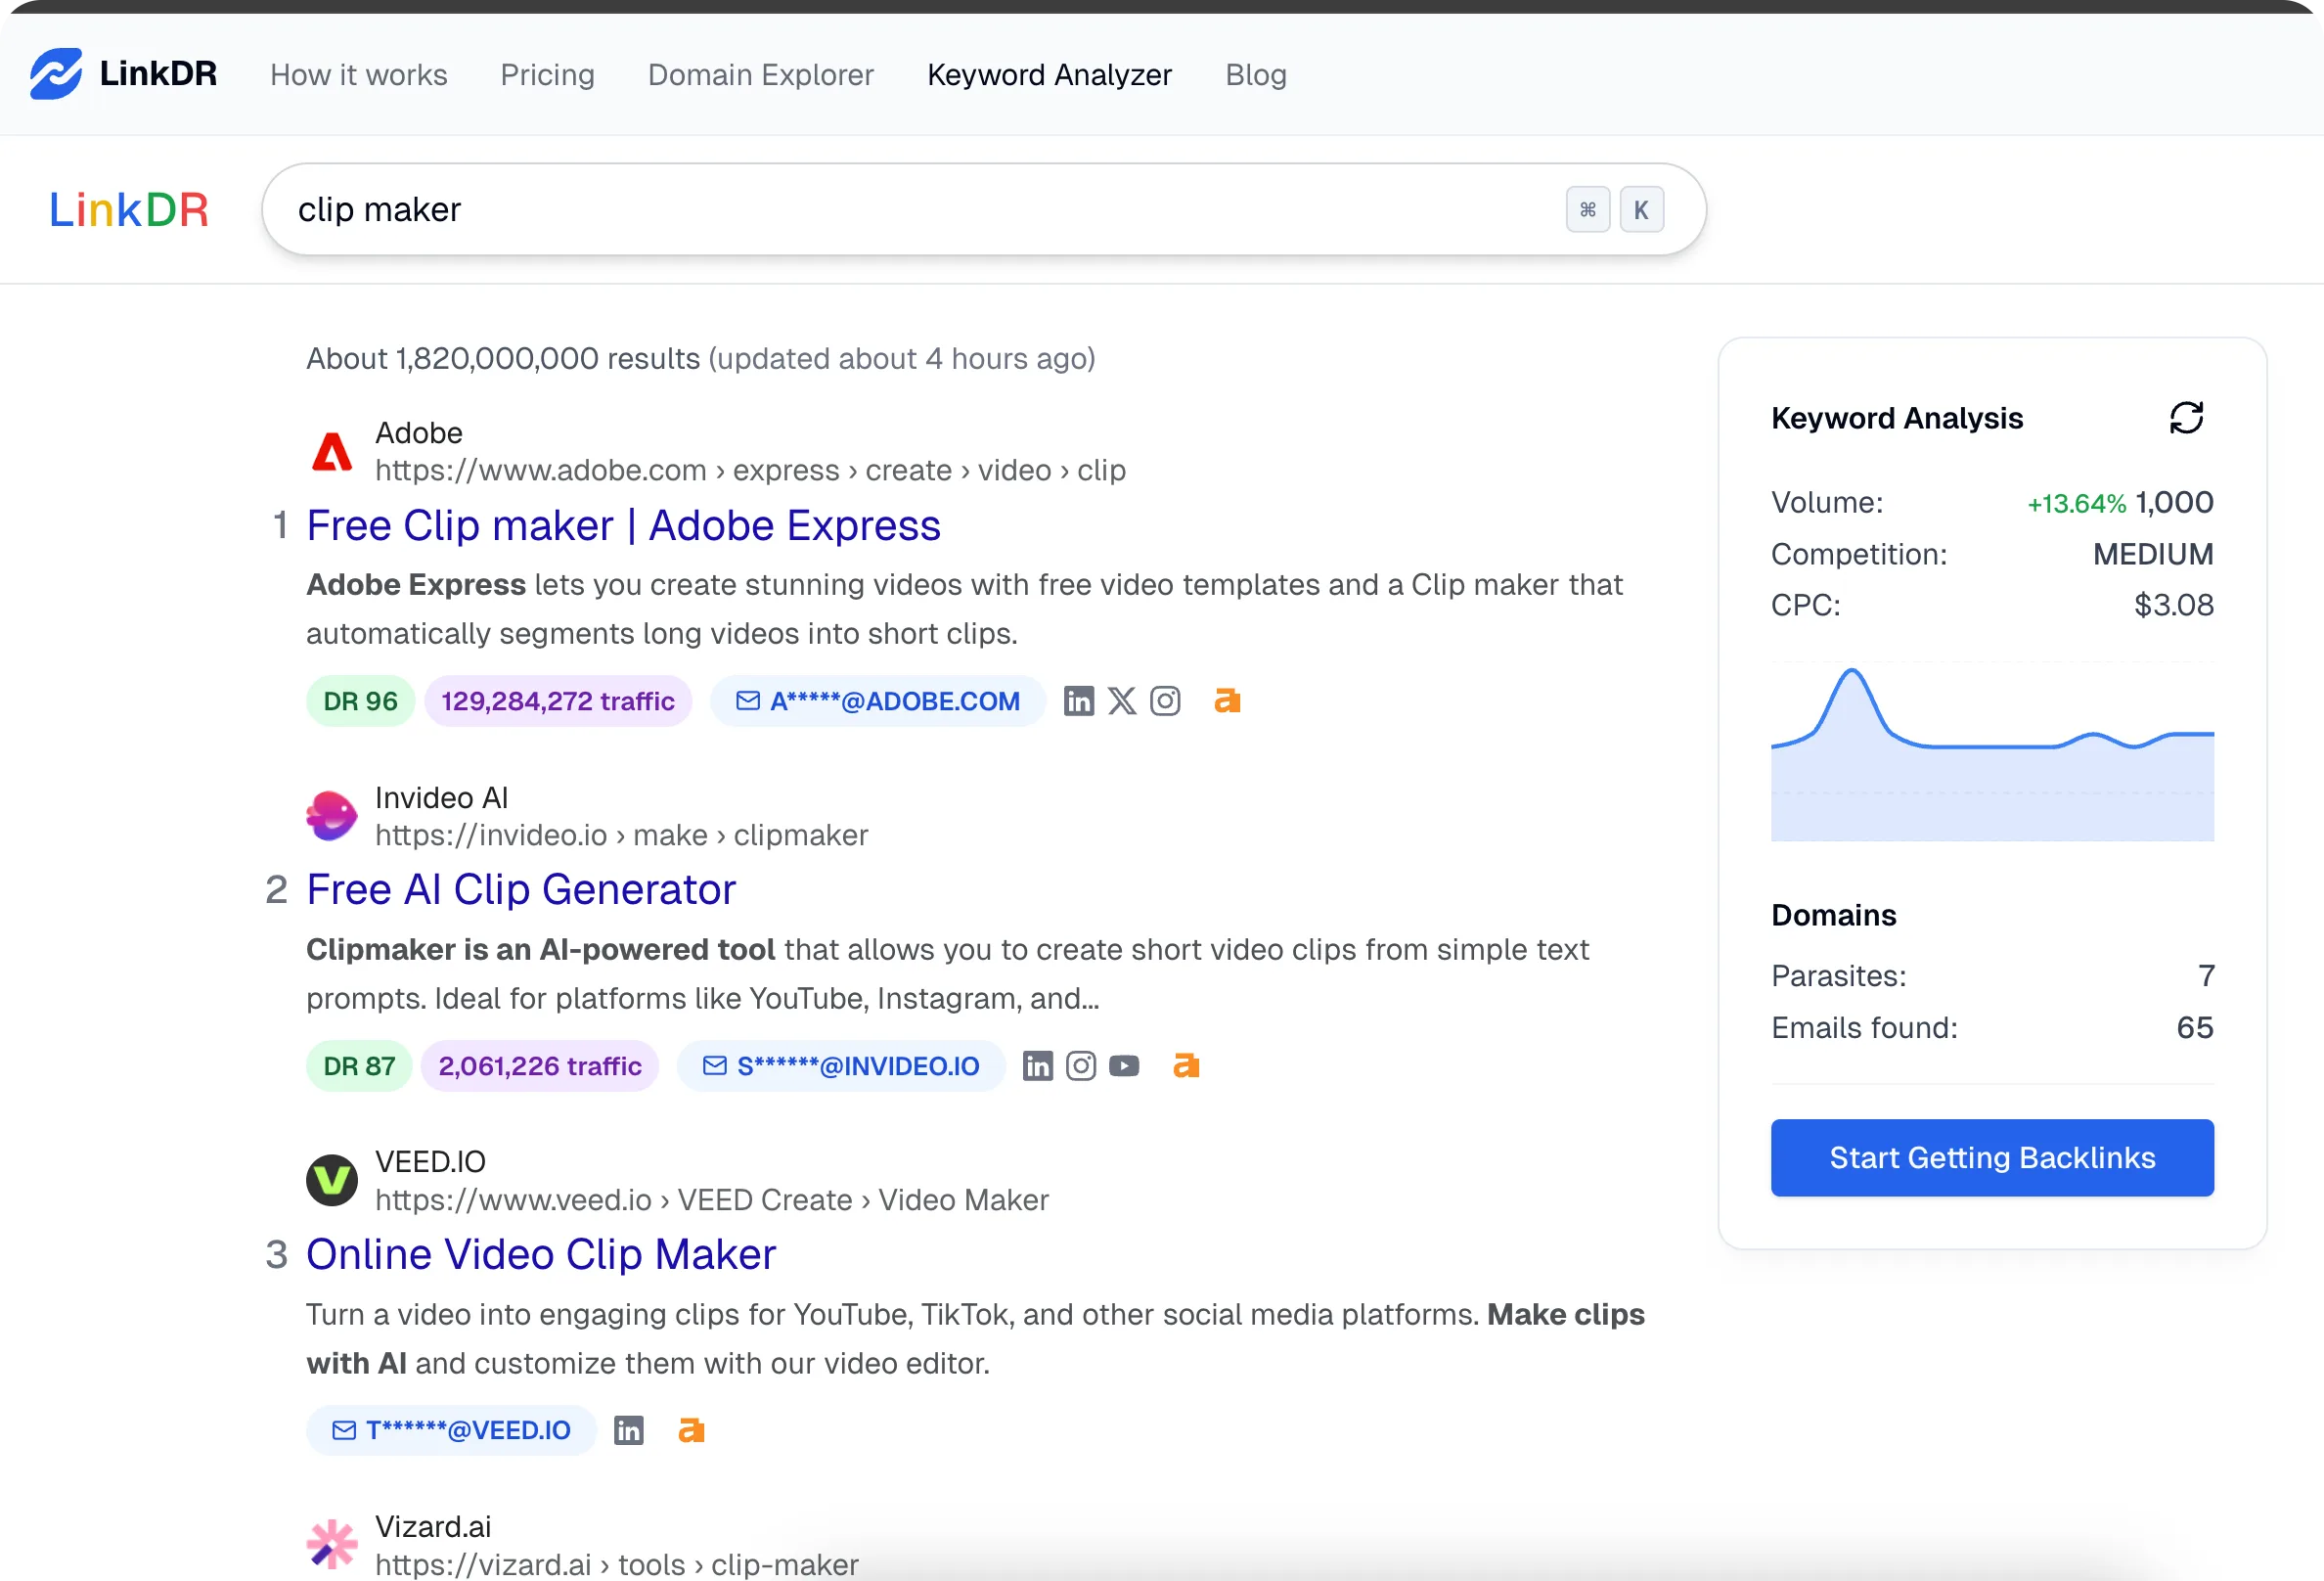Click the keyword volume trend chart

(x=1992, y=751)
